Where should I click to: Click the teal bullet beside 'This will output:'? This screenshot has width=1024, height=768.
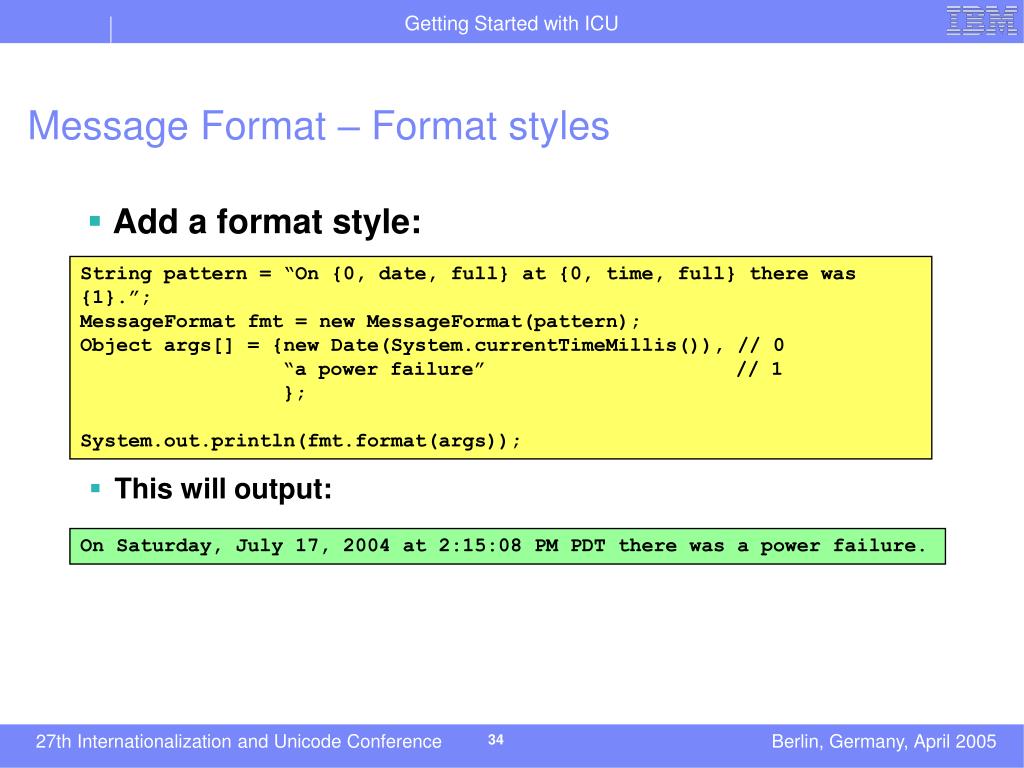click(x=95, y=488)
